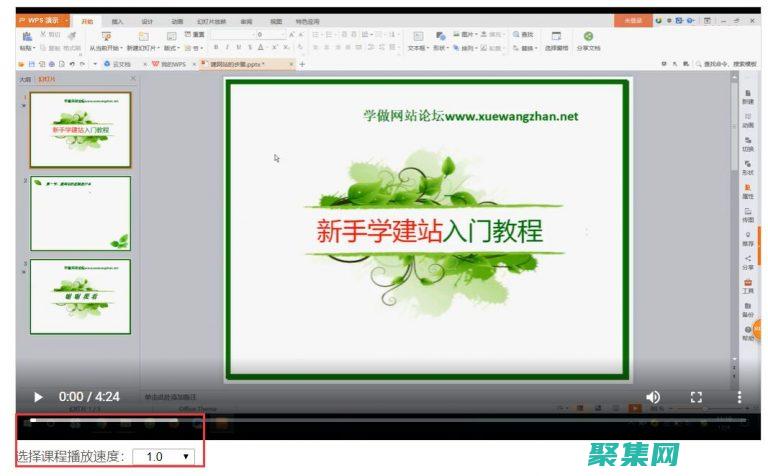The height and width of the screenshot is (476, 768).
Task: Open the 新建幻灯片 dropdown arrow
Action: coord(159,48)
